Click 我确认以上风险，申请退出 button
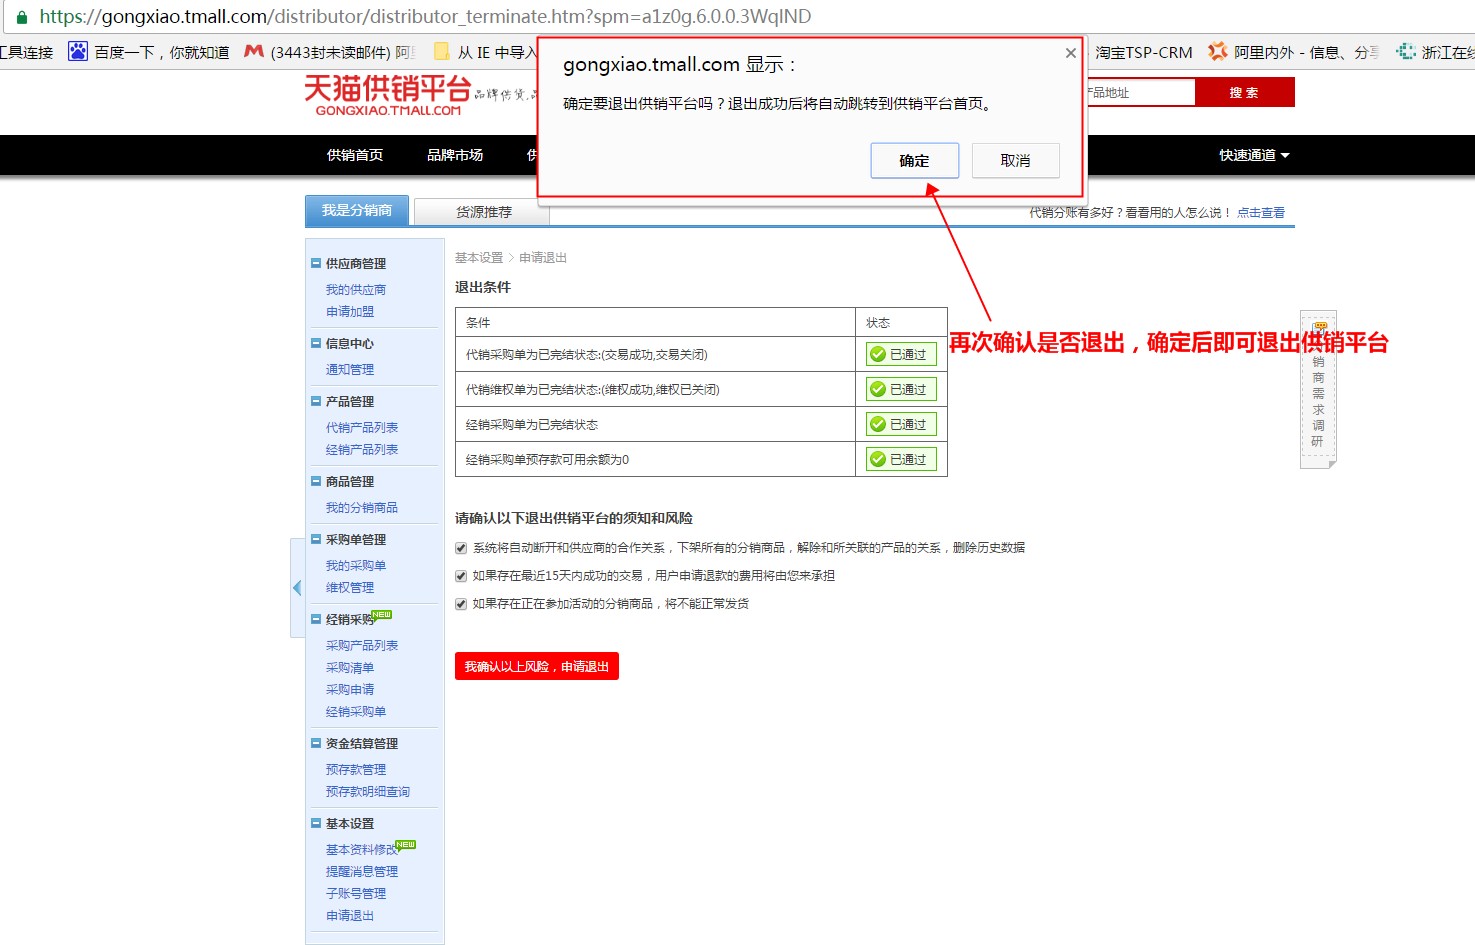The image size is (1475, 945). click(537, 666)
